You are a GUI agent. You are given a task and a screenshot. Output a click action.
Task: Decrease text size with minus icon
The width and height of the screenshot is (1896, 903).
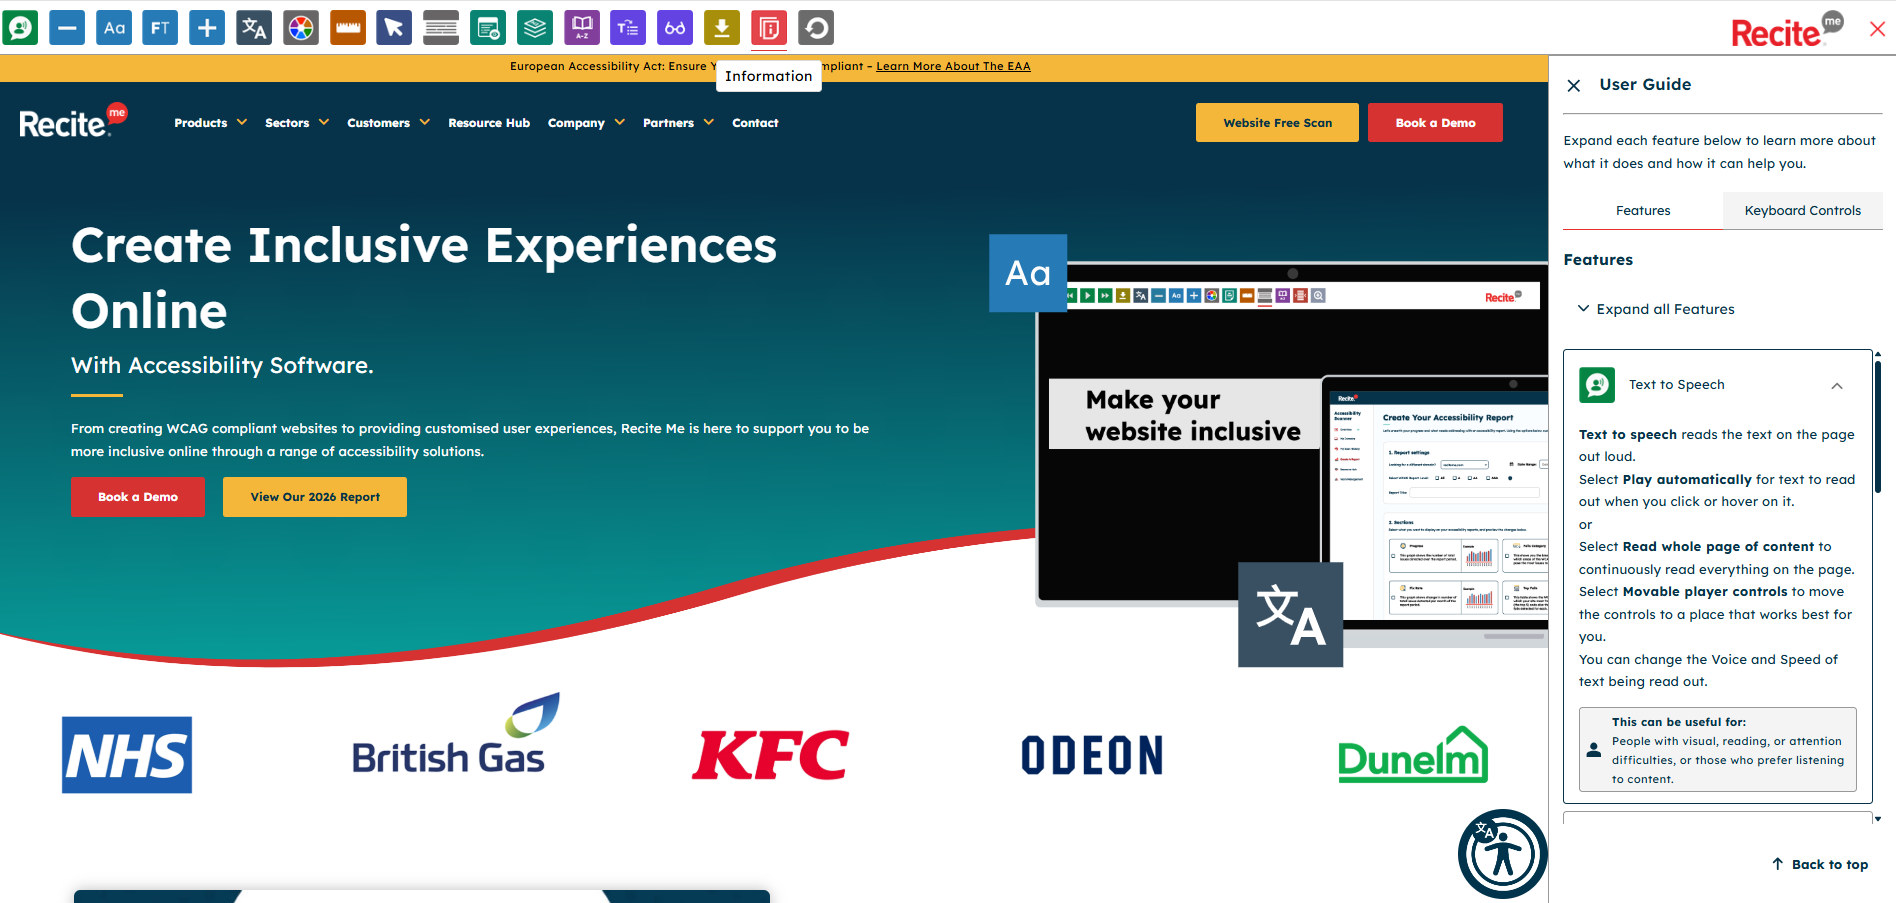(x=67, y=28)
